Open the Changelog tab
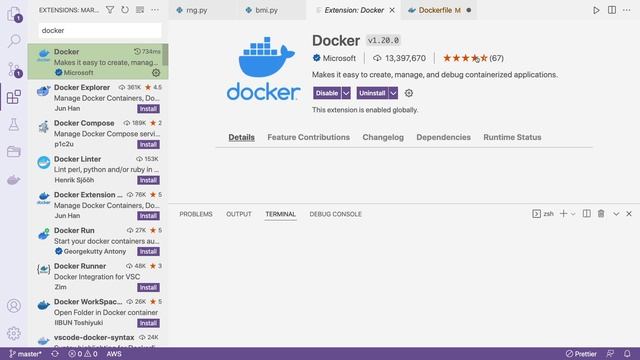640x360 pixels. 383,138
